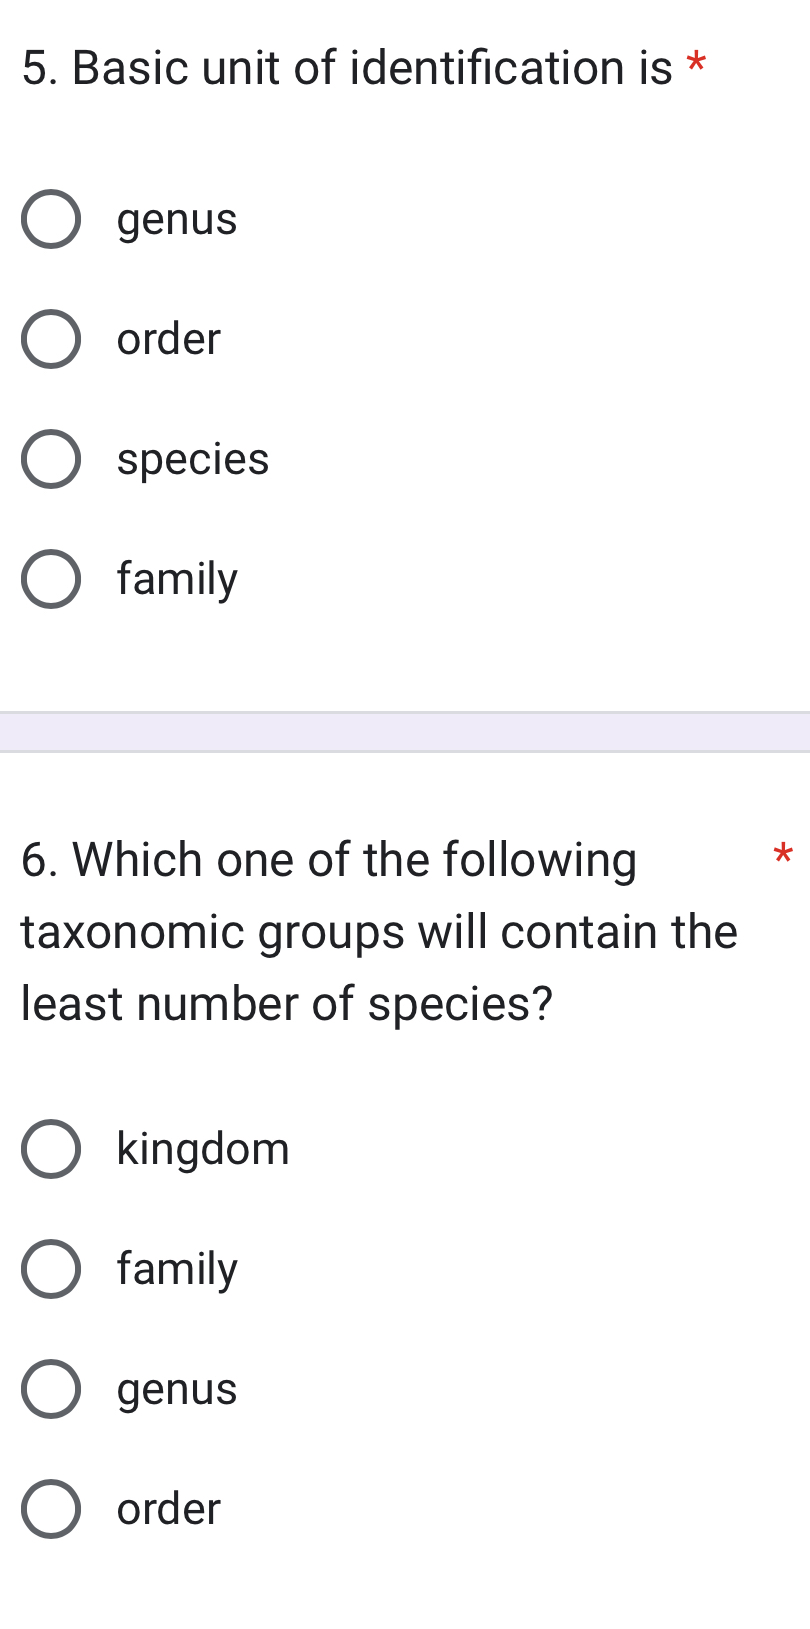The image size is (810, 1629).
Task: Pick 'genus' radio circle under question 6
Action: coord(51,1389)
